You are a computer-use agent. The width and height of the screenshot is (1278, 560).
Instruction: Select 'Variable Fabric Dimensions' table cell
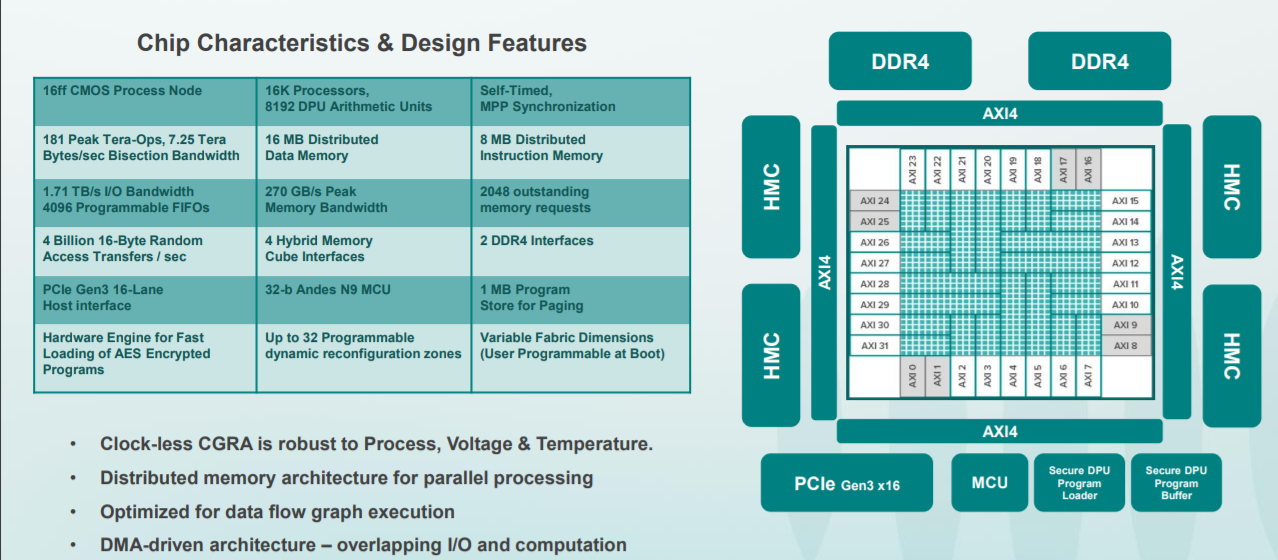(580, 357)
